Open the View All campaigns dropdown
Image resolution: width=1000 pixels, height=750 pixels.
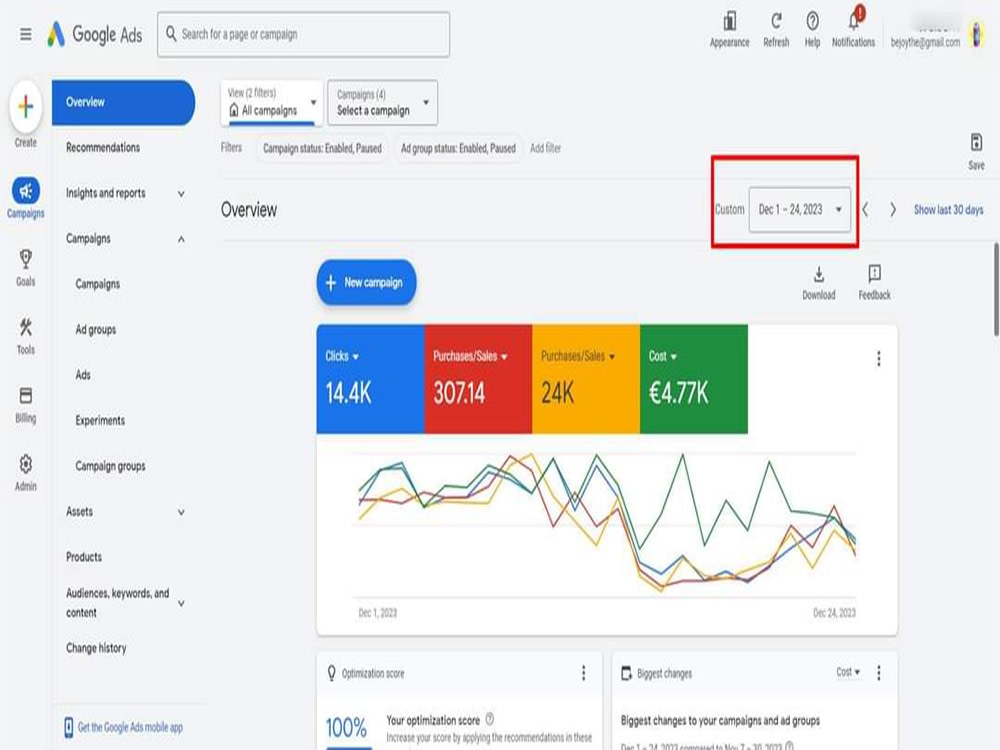point(272,103)
